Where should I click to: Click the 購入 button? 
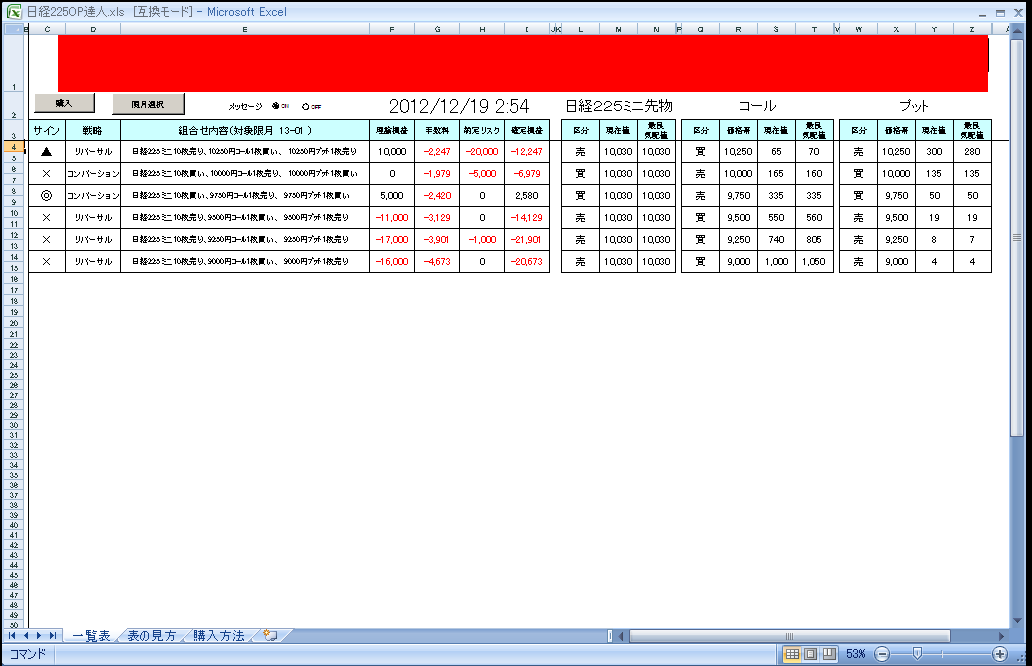pyautogui.click(x=64, y=103)
